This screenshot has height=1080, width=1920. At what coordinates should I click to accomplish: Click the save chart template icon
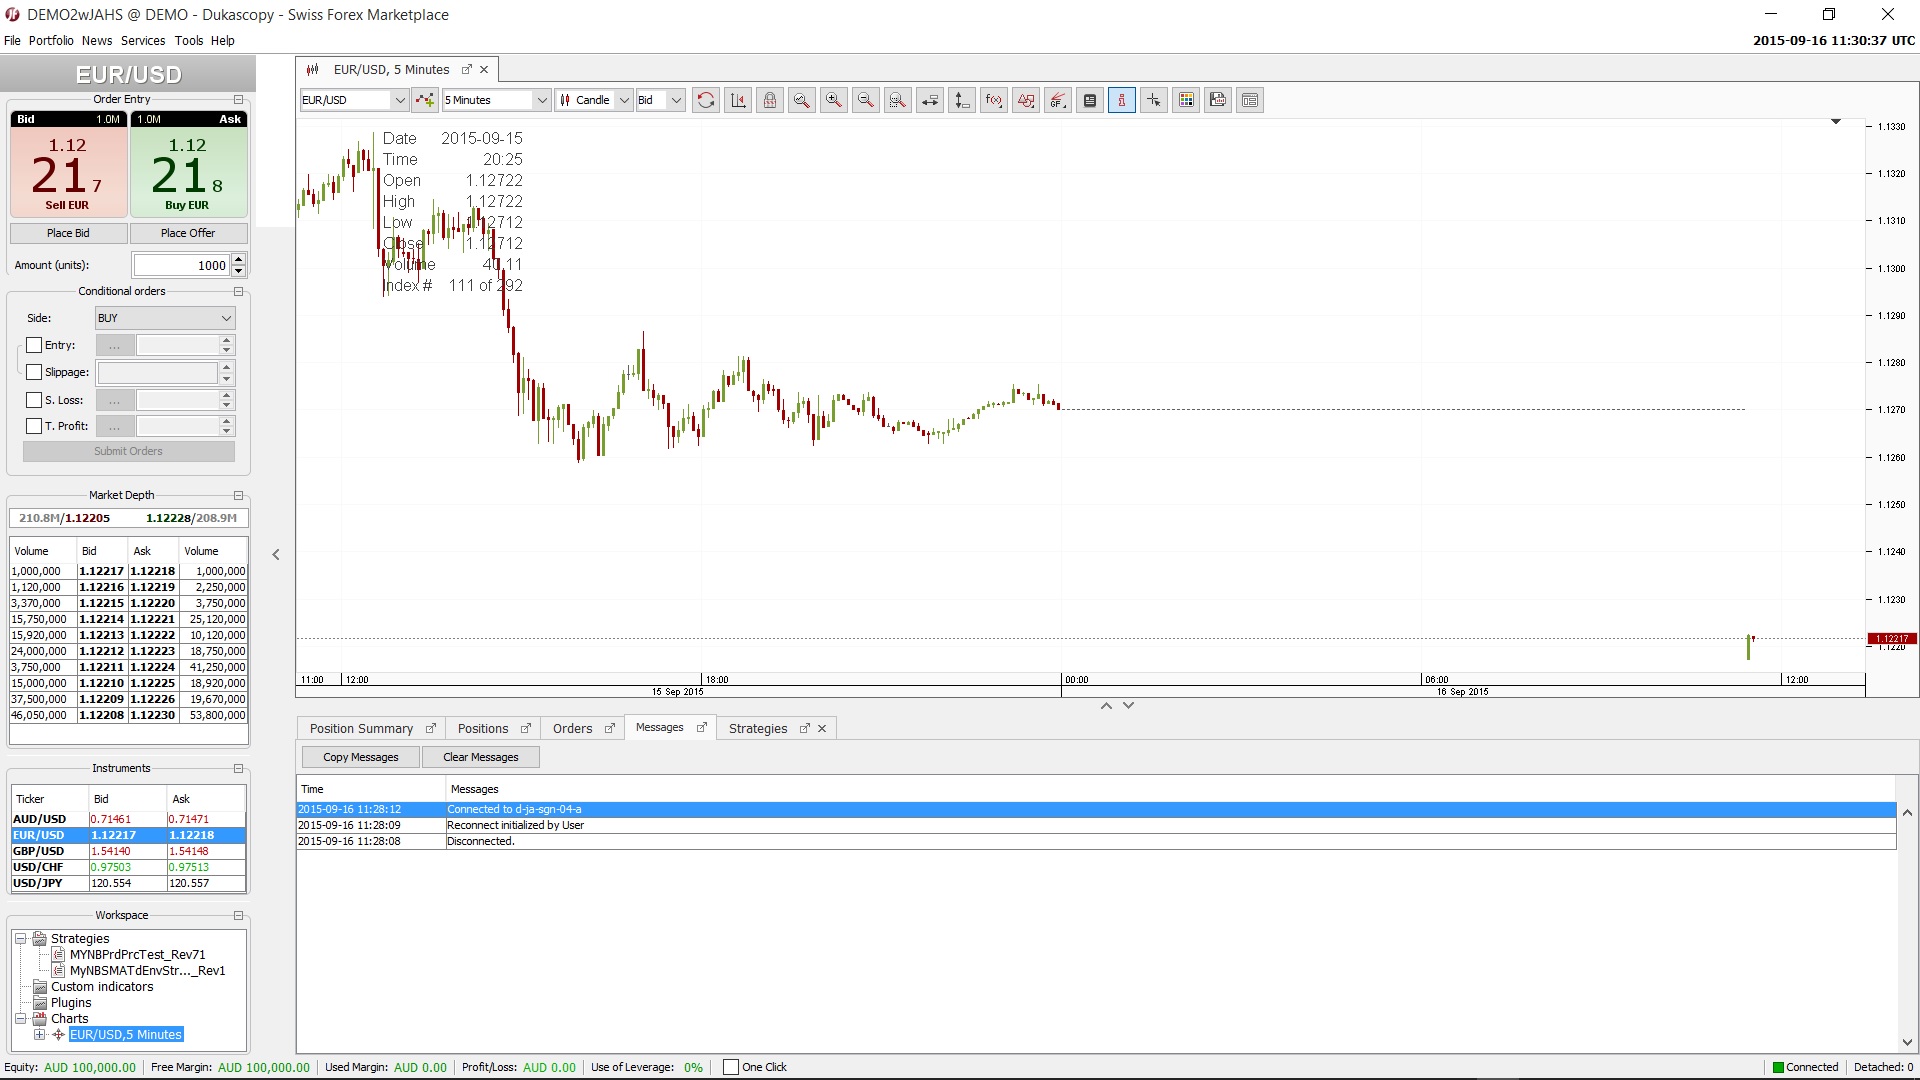pos(1218,100)
